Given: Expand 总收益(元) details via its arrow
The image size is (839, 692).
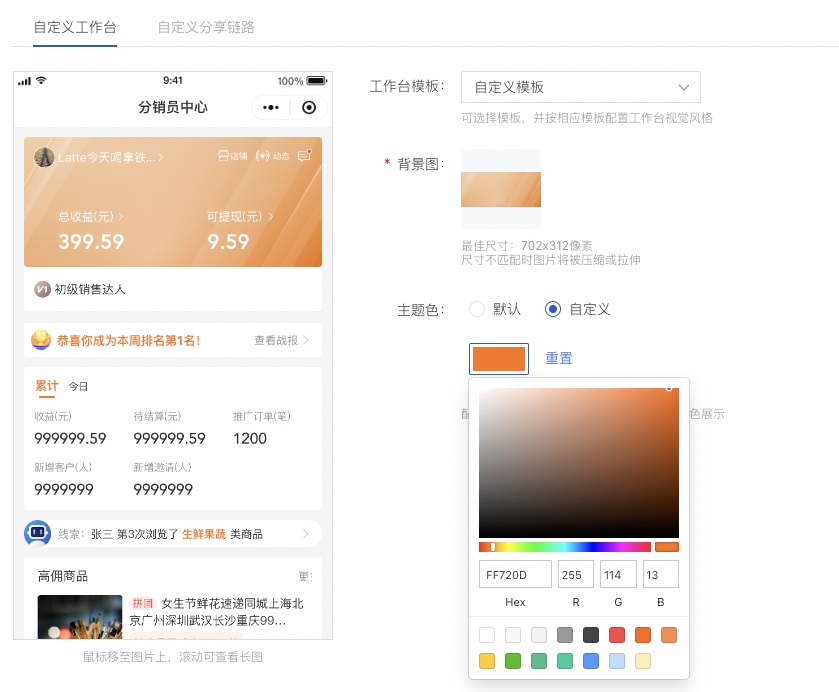Looking at the screenshot, I should tap(121, 216).
